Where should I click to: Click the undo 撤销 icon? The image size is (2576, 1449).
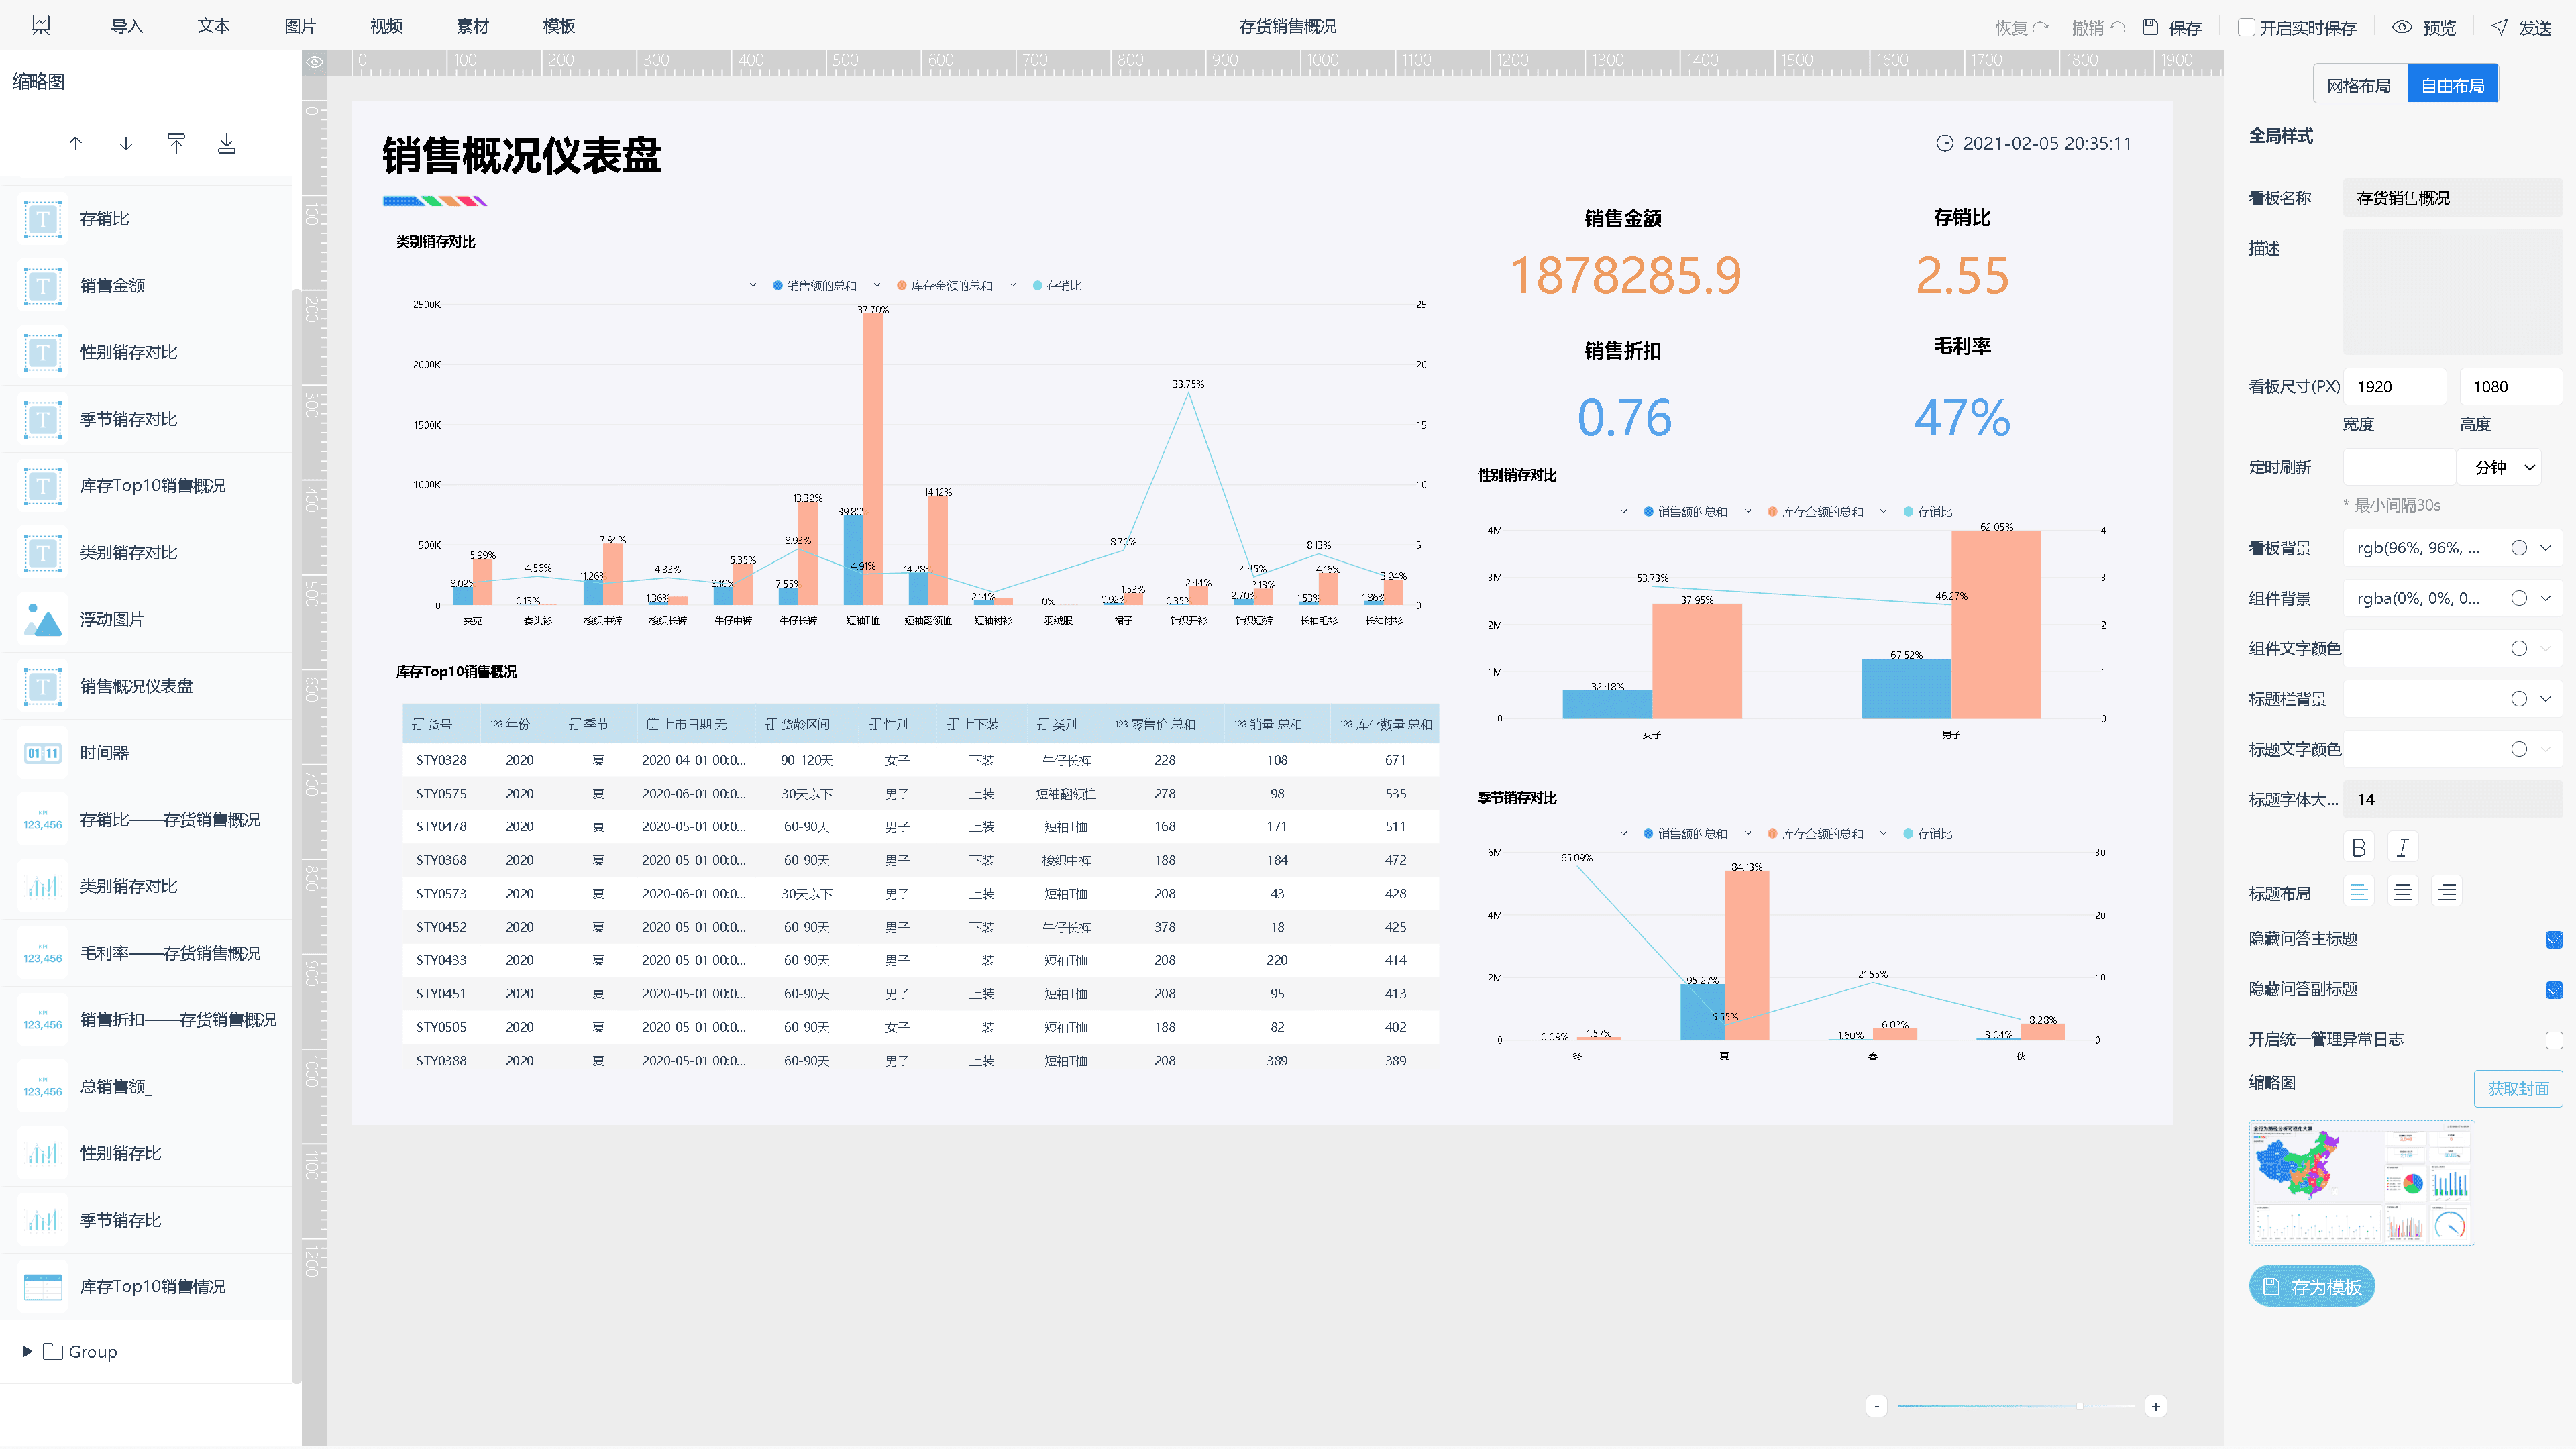point(2118,27)
